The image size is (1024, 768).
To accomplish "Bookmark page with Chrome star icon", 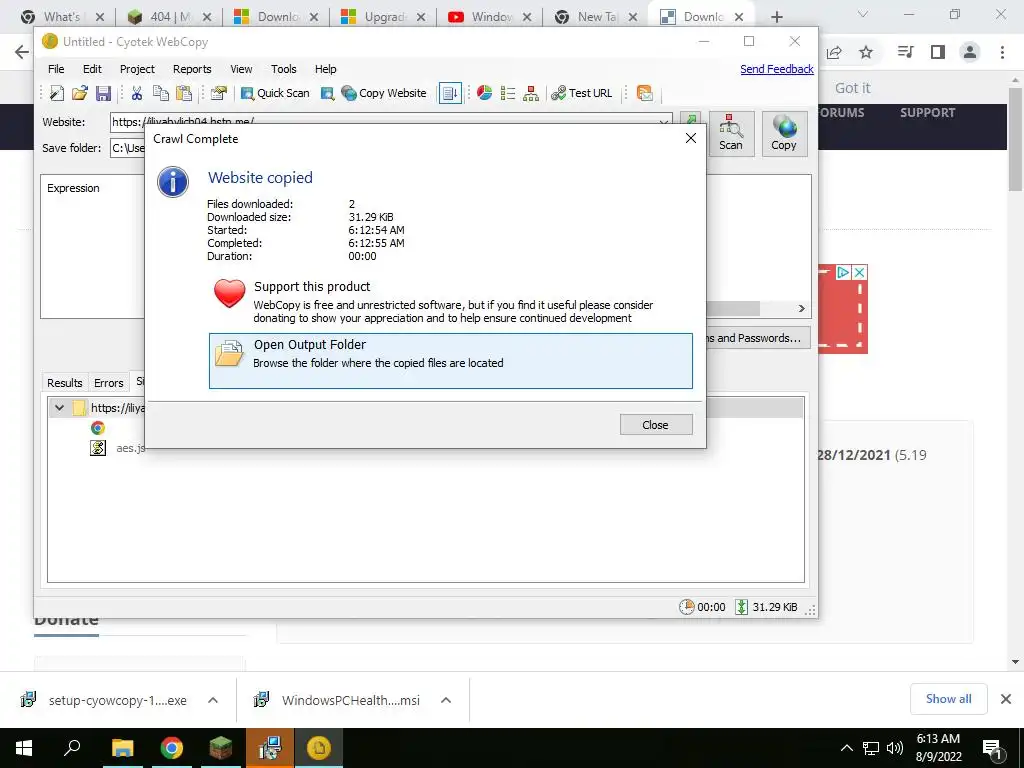I will point(866,52).
